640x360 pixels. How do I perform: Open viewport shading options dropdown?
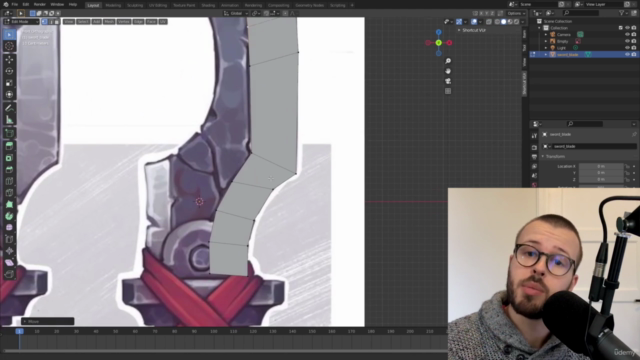(x=523, y=22)
